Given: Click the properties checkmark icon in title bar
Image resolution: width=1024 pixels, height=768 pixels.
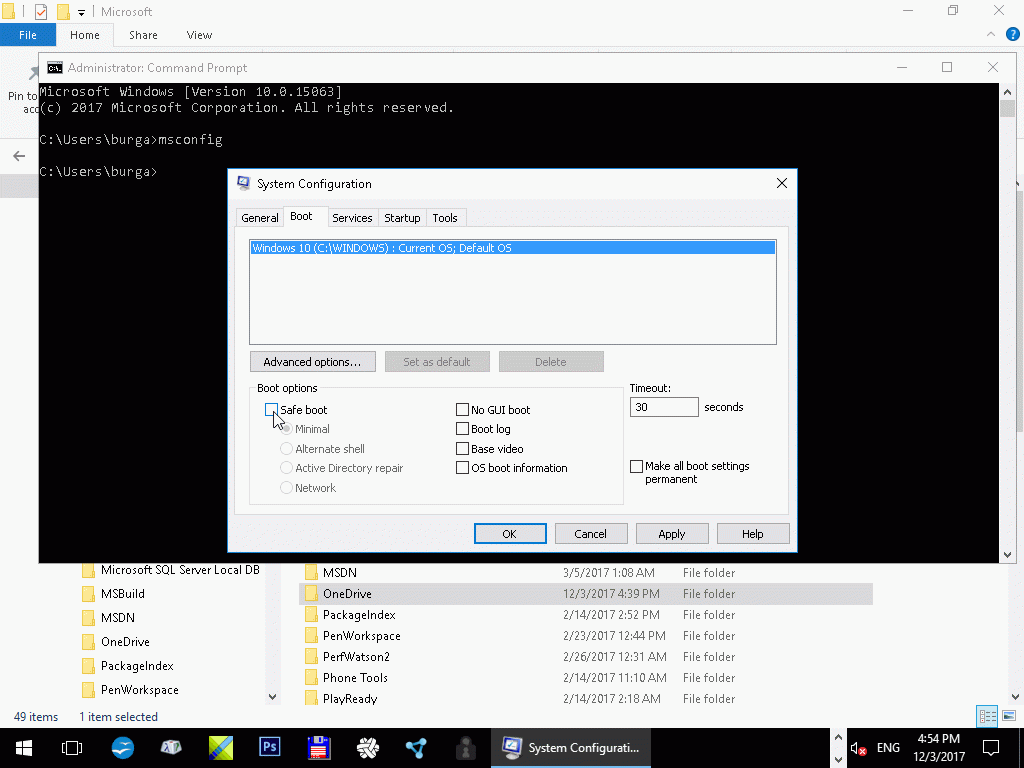Looking at the screenshot, I should (40, 12).
